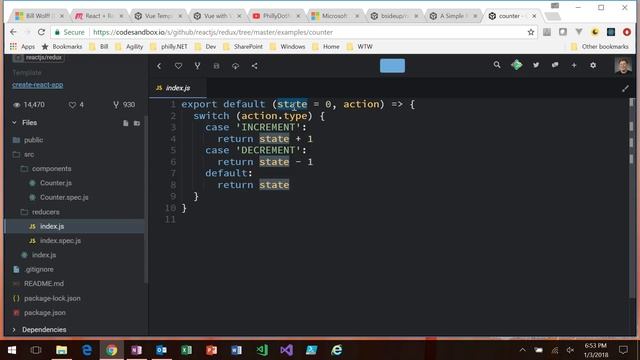This screenshot has width=640, height=360.
Task: Open Other bookmarks folder
Action: [x=600, y=47]
